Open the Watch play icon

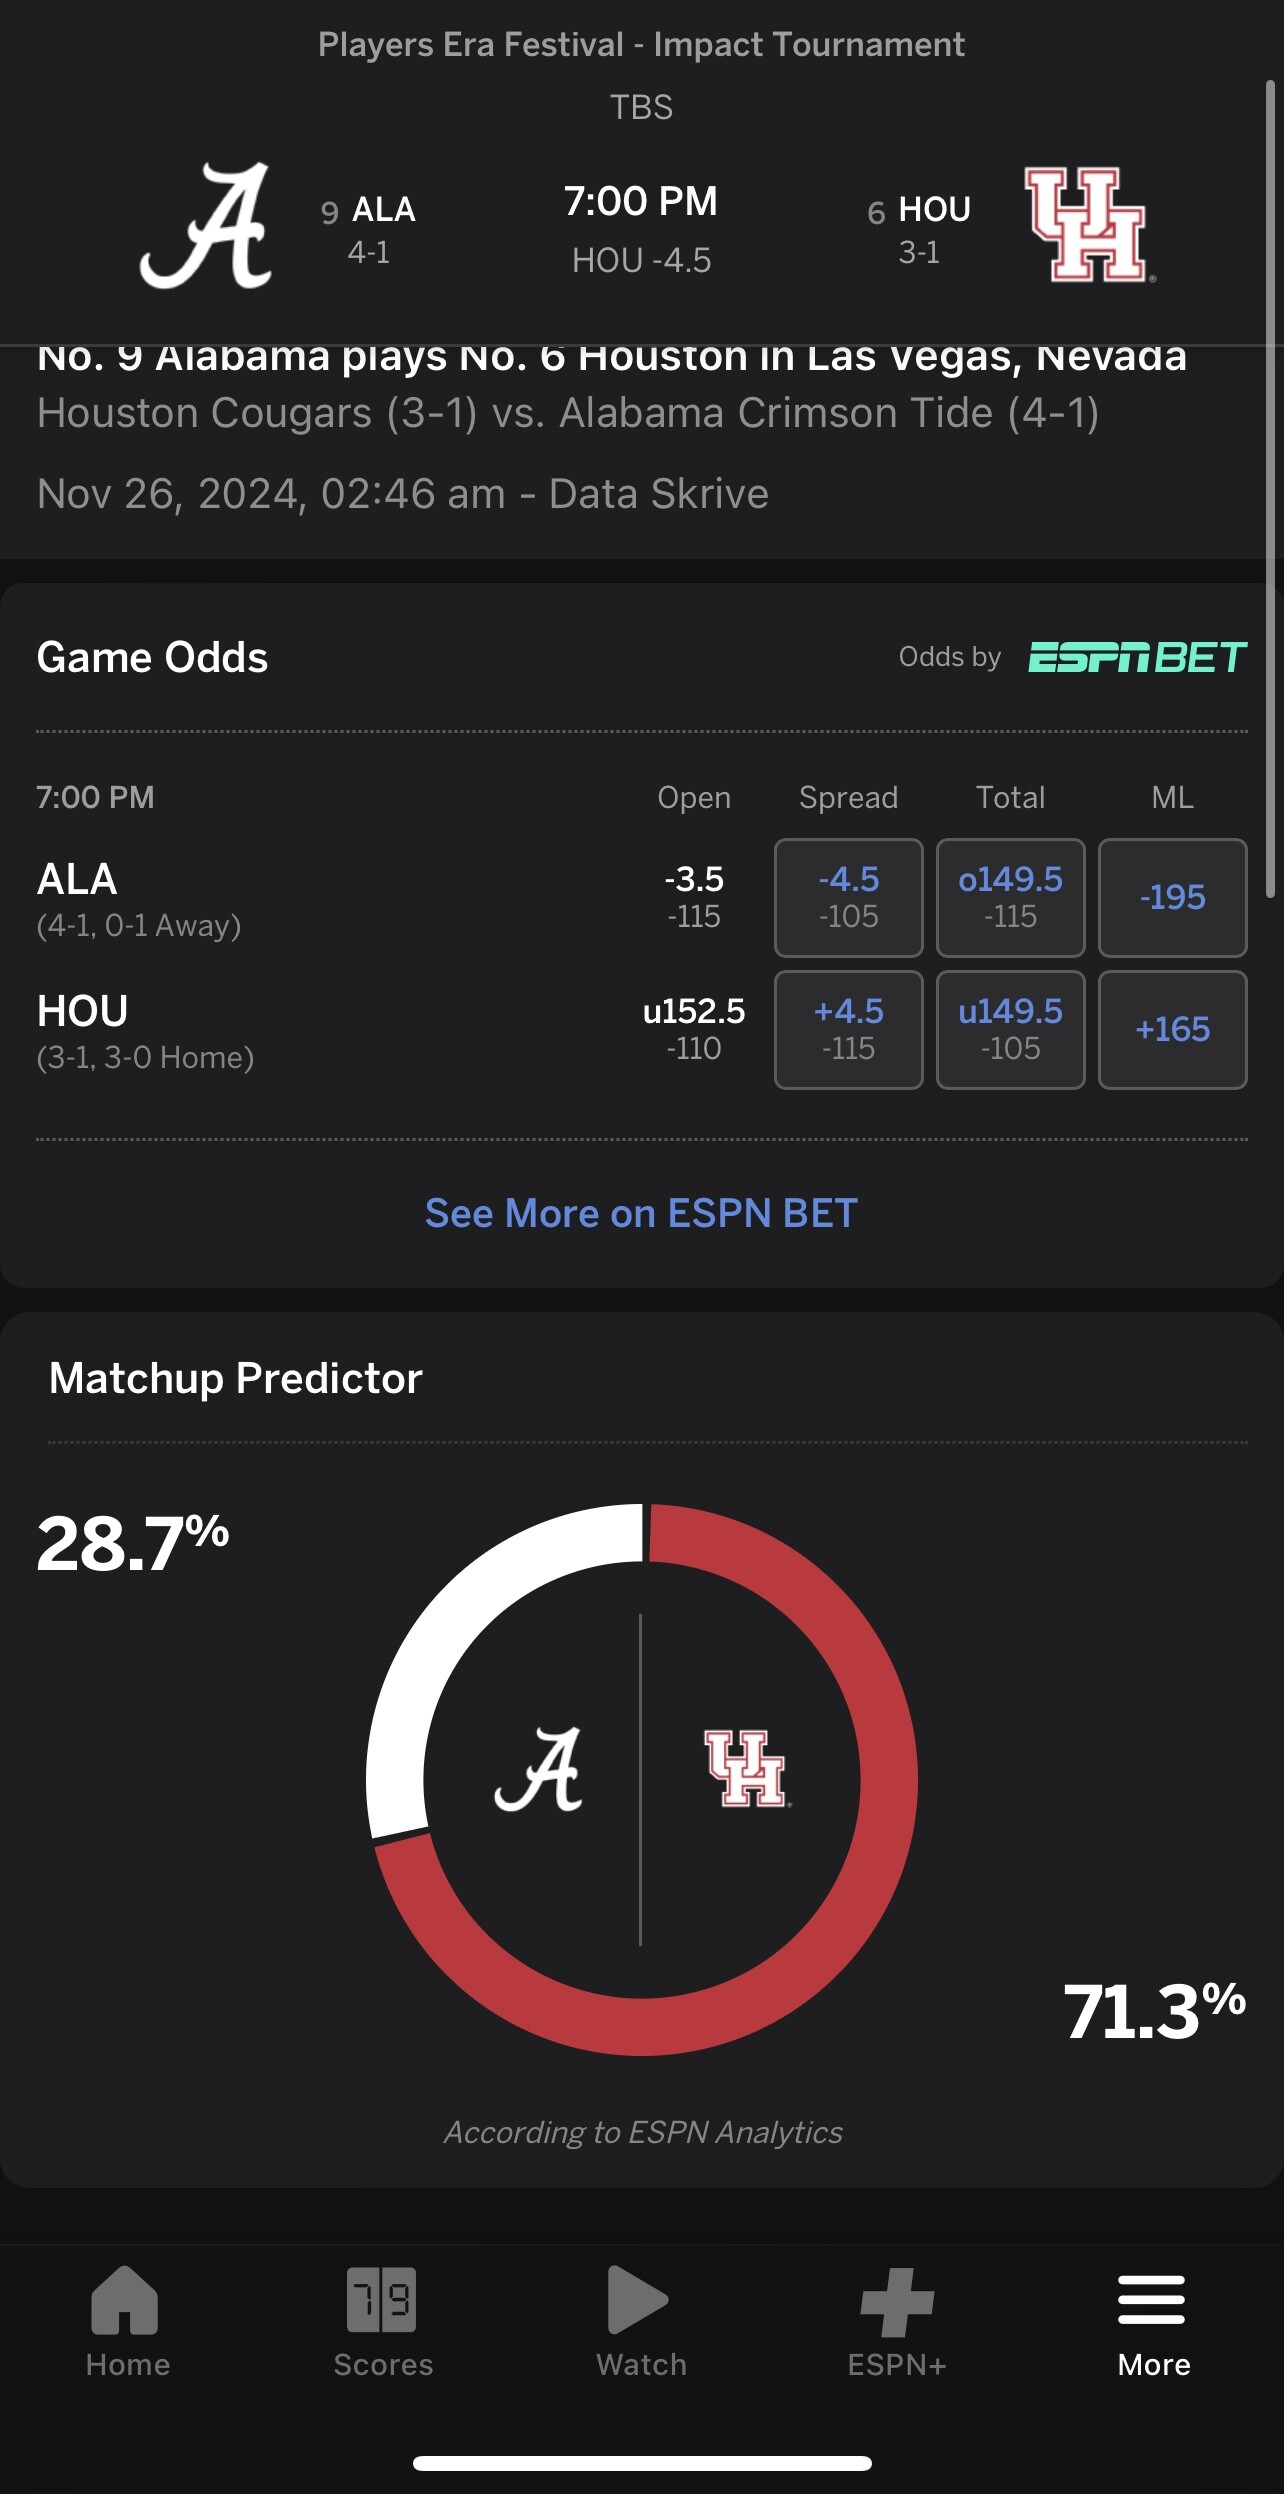click(x=638, y=2299)
